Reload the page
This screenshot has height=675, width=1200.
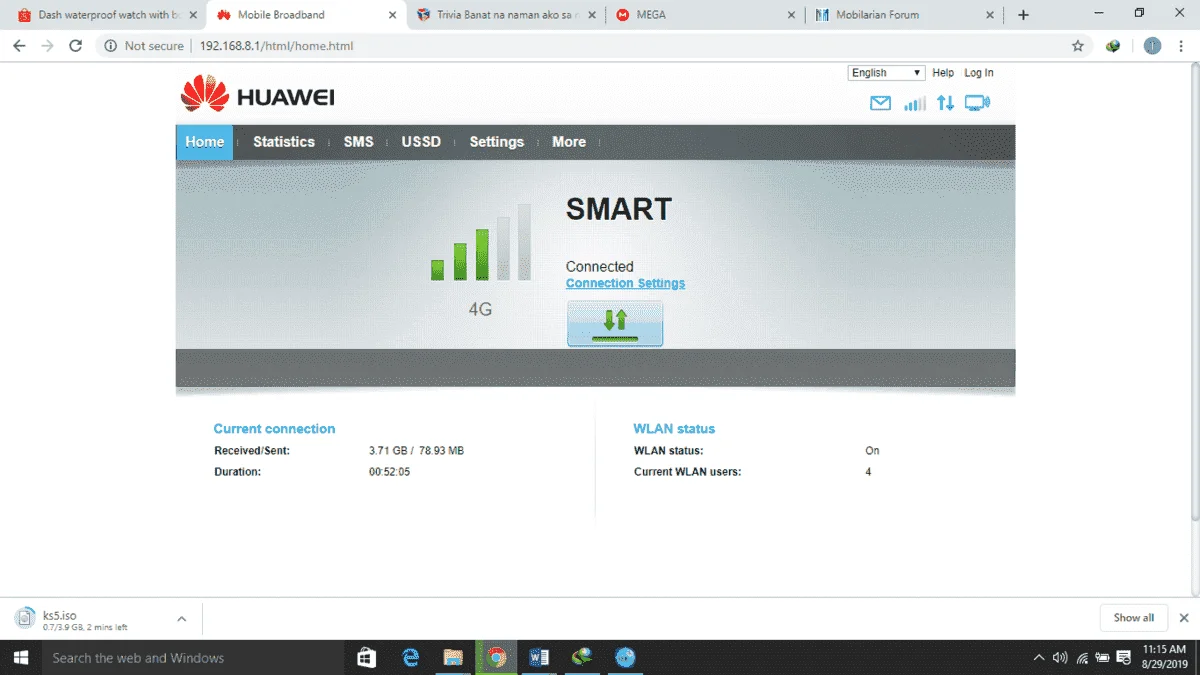tap(75, 46)
